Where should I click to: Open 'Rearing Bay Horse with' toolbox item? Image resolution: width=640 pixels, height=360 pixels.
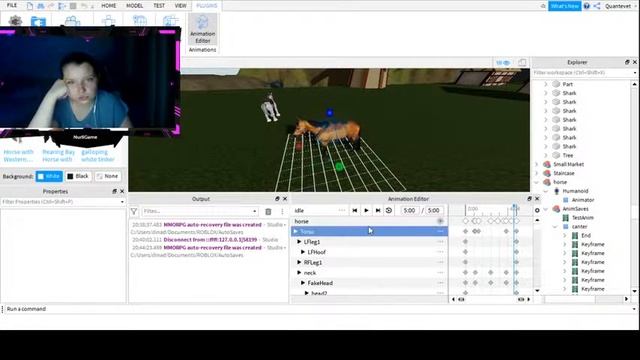(x=59, y=156)
